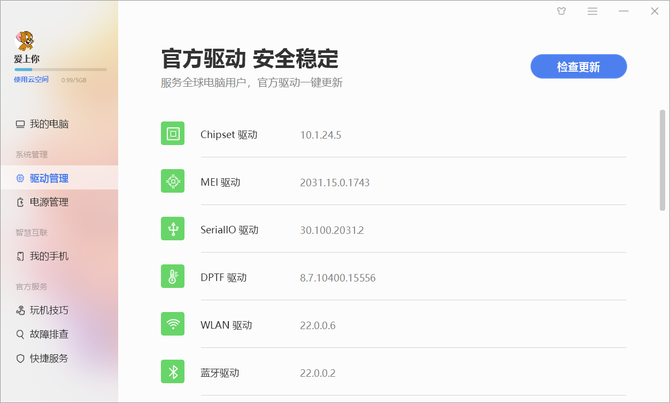Click the driver list vertical scrollbar
The width and height of the screenshot is (670, 403).
(662, 160)
